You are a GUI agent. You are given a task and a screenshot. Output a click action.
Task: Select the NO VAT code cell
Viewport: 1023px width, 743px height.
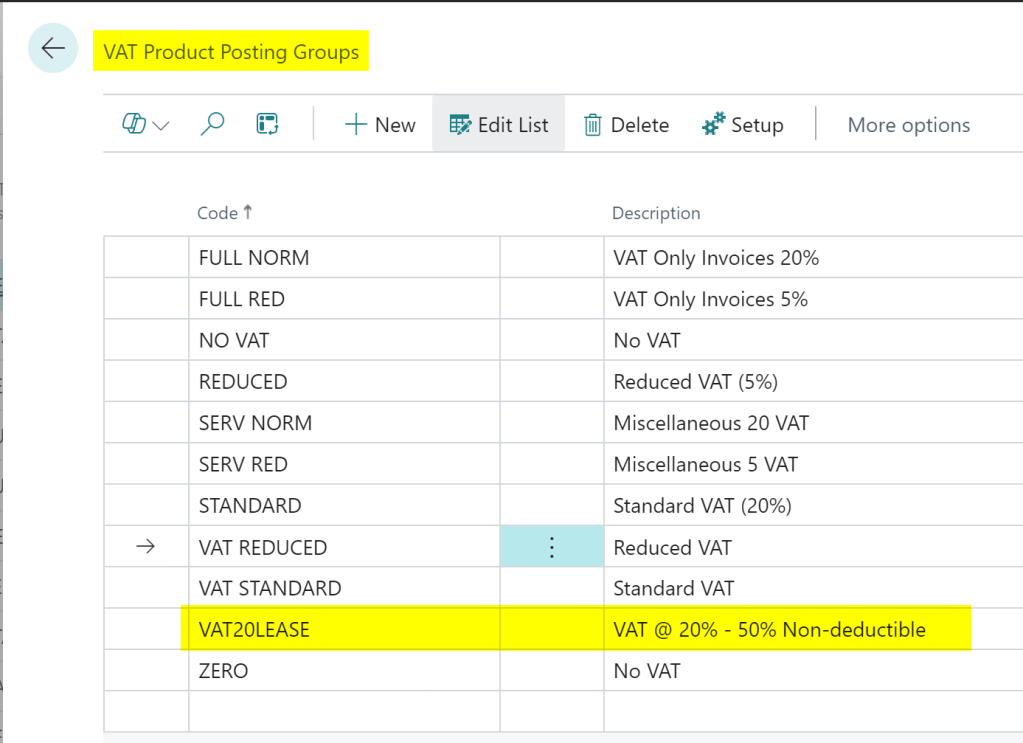(234, 341)
